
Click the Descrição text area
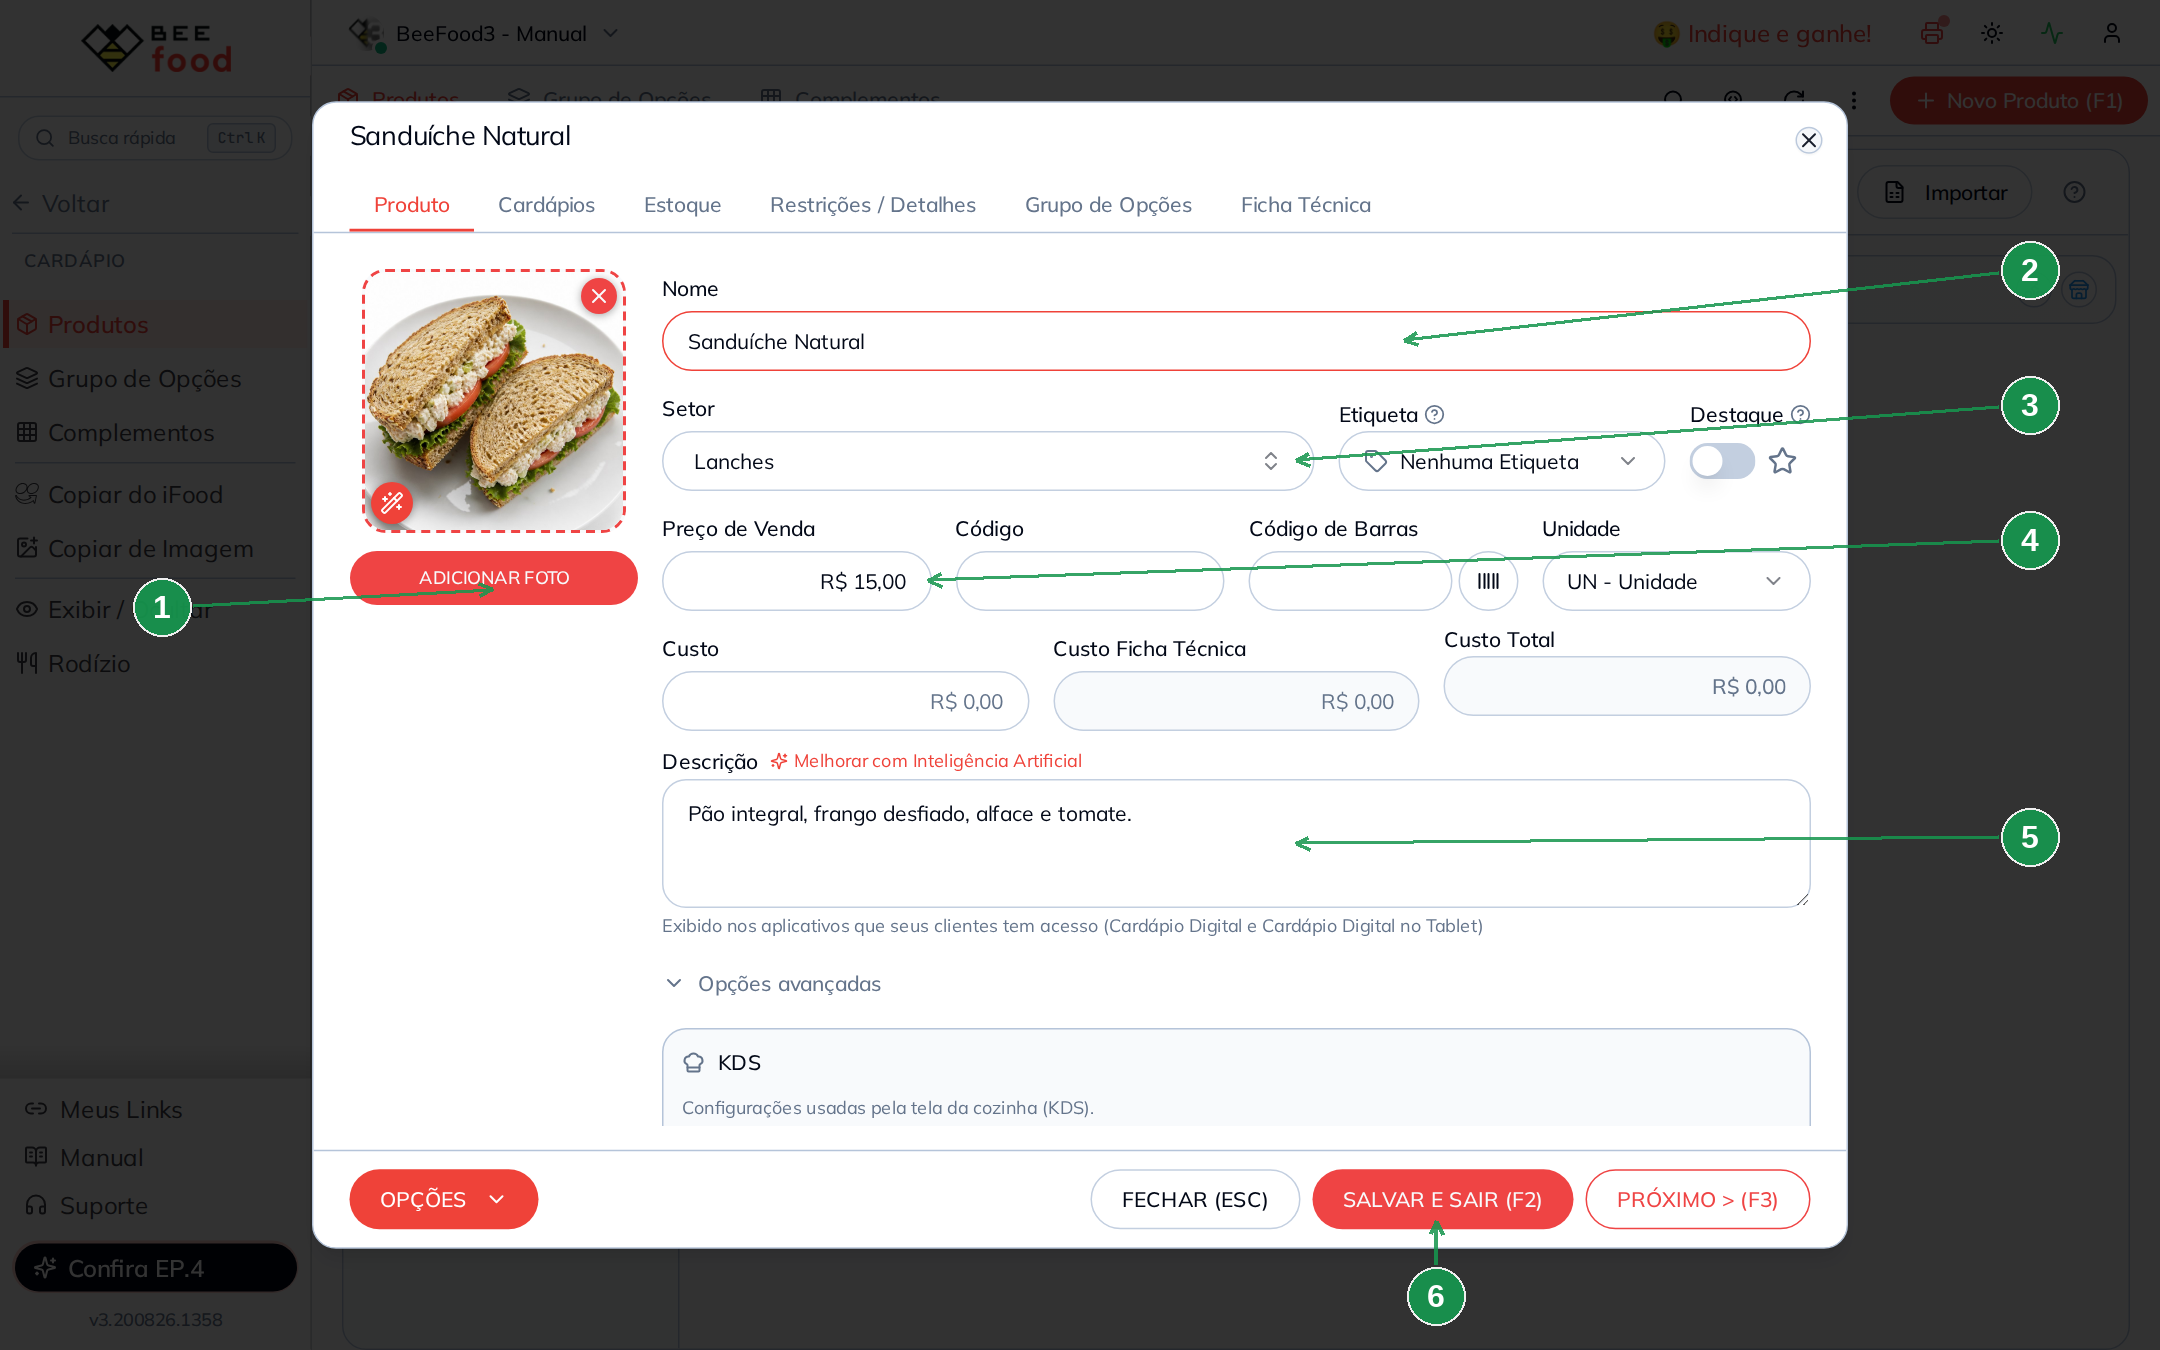pyautogui.click(x=1236, y=843)
